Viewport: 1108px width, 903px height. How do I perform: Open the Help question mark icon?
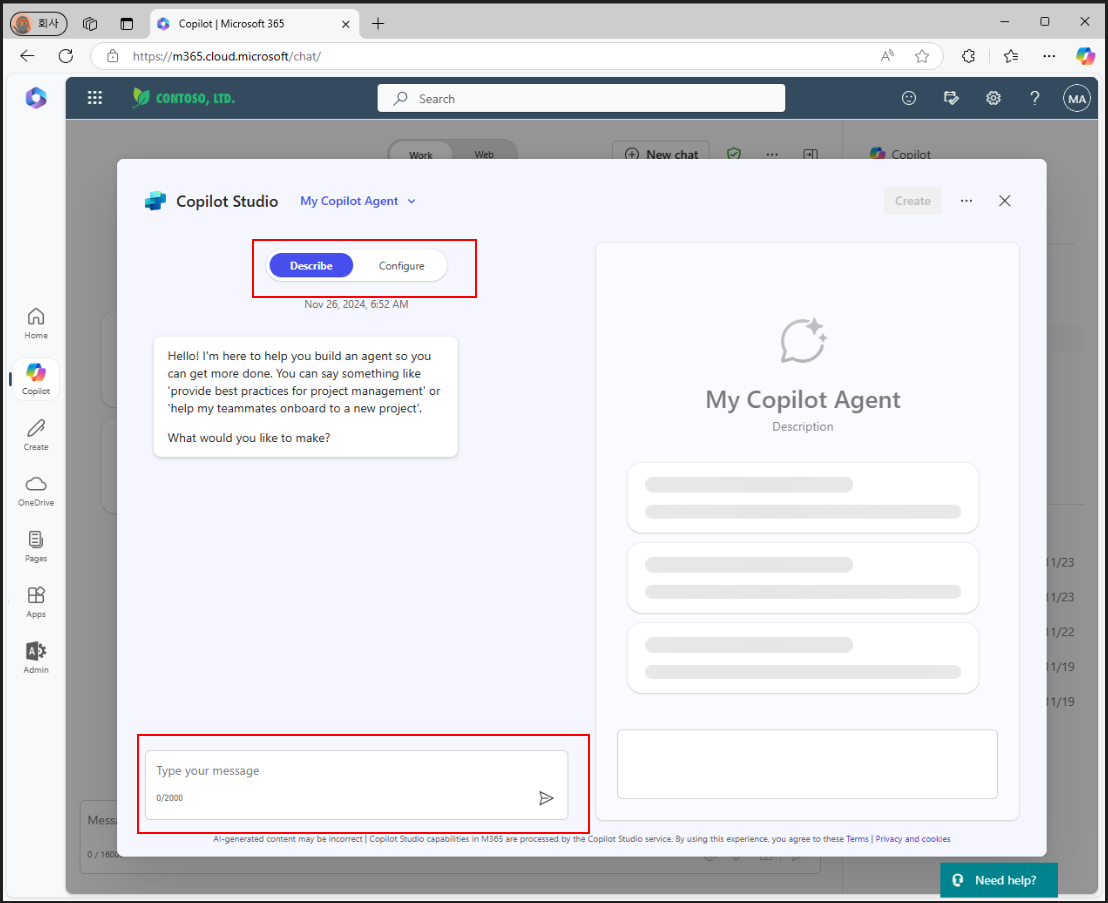pos(1035,98)
